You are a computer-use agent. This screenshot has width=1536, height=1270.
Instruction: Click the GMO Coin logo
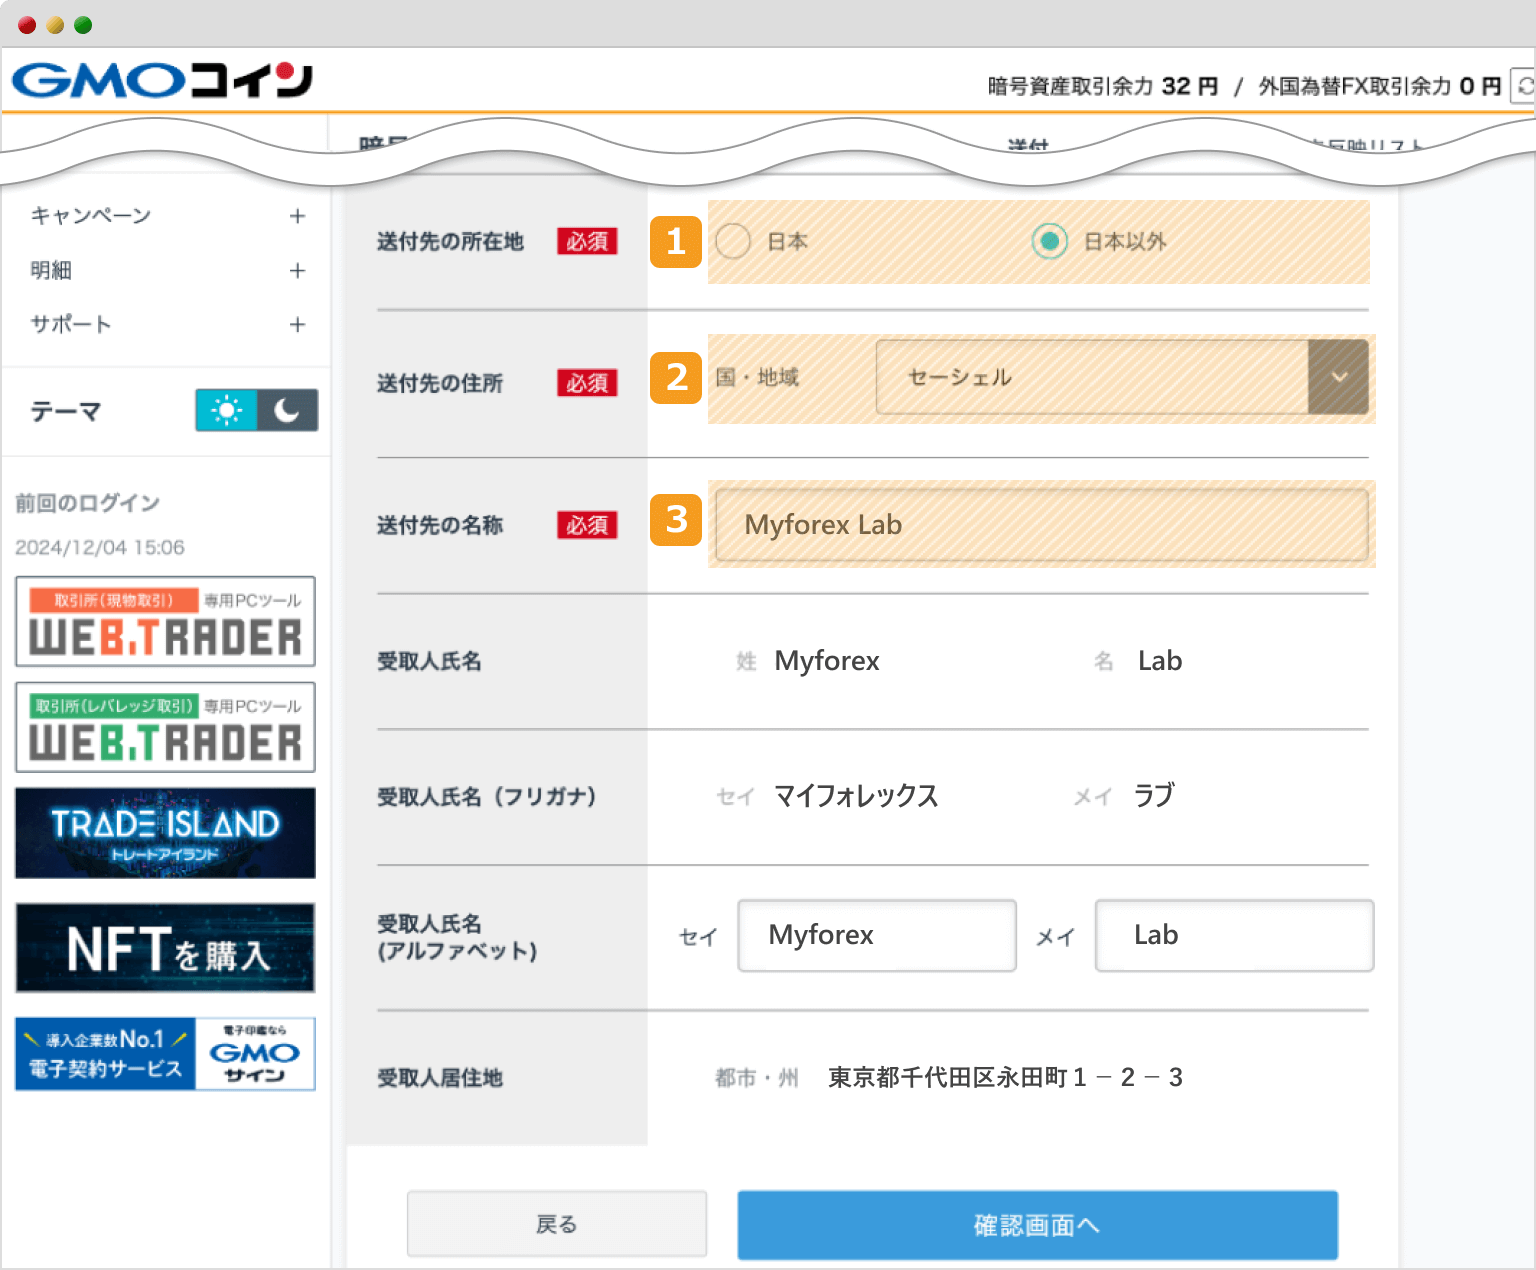162,80
